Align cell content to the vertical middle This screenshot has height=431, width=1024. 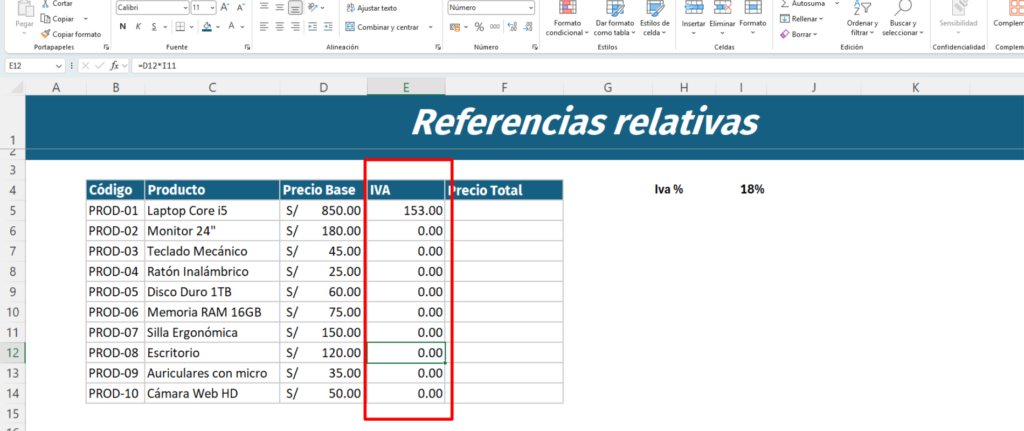tap(280, 8)
